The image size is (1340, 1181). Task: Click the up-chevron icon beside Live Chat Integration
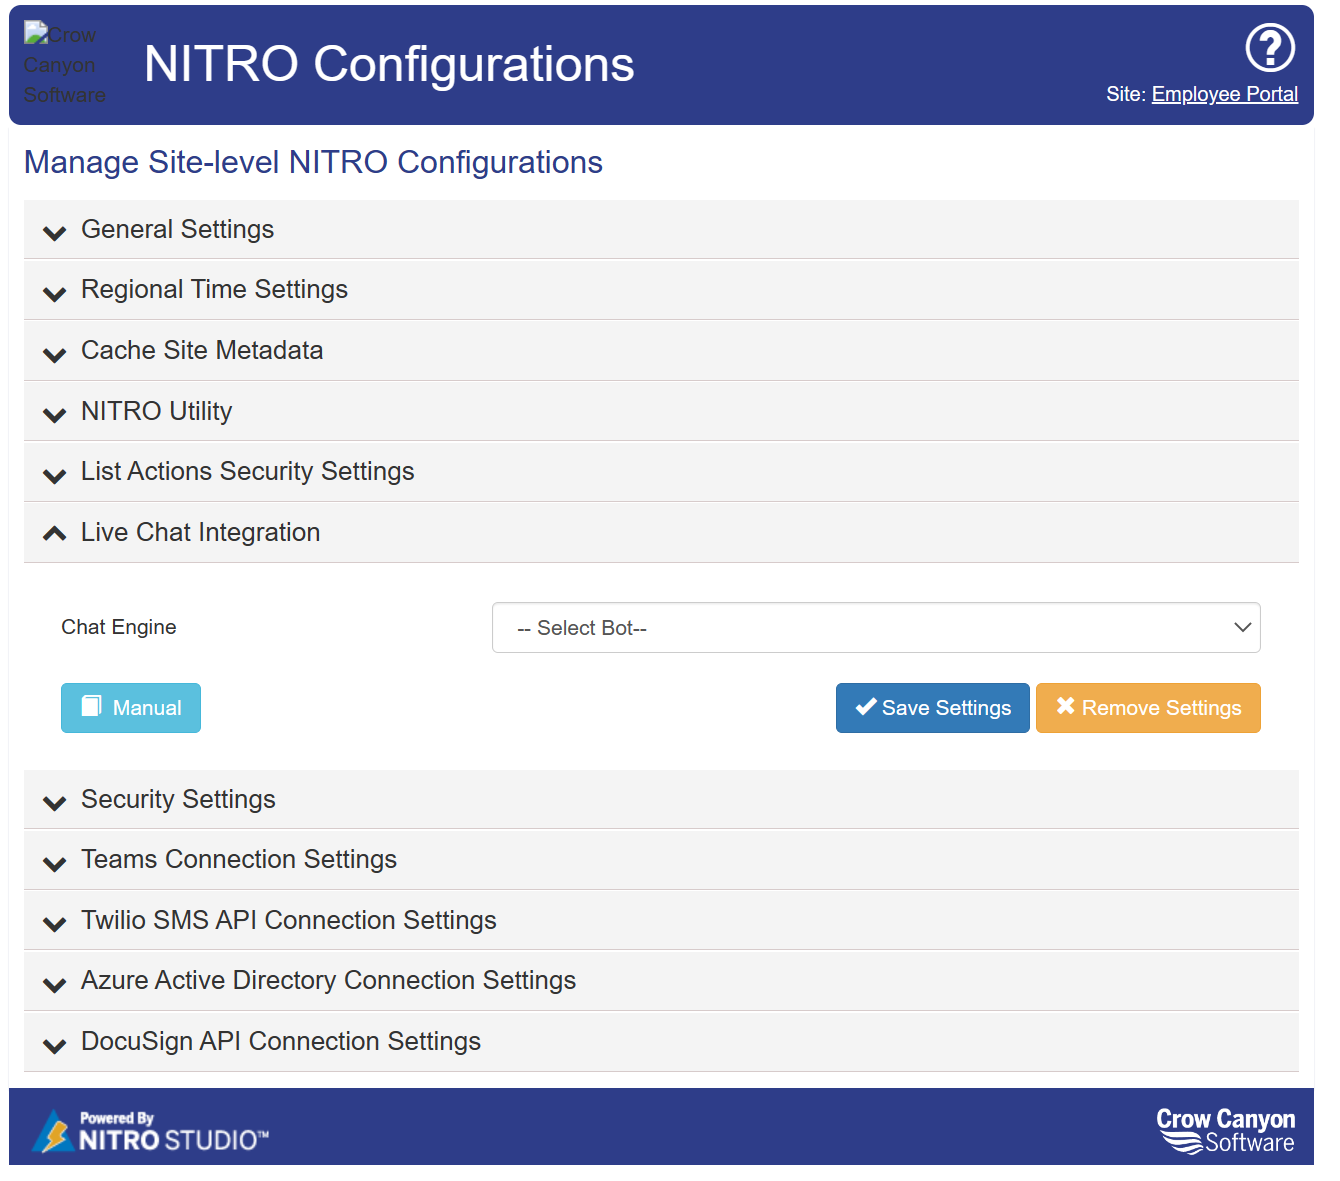55,534
